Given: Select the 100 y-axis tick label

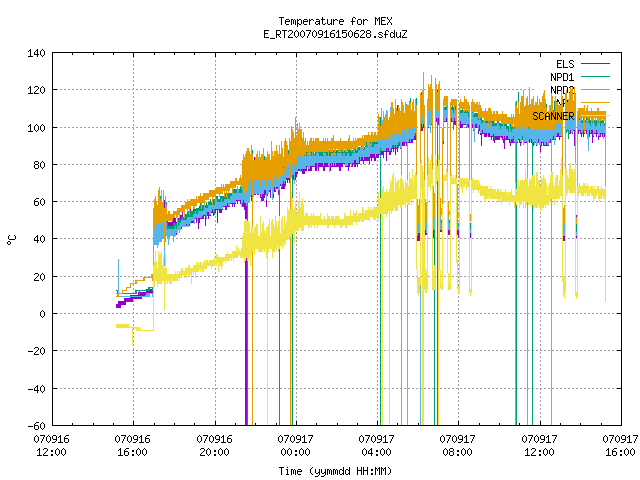Looking at the screenshot, I should tap(36, 128).
